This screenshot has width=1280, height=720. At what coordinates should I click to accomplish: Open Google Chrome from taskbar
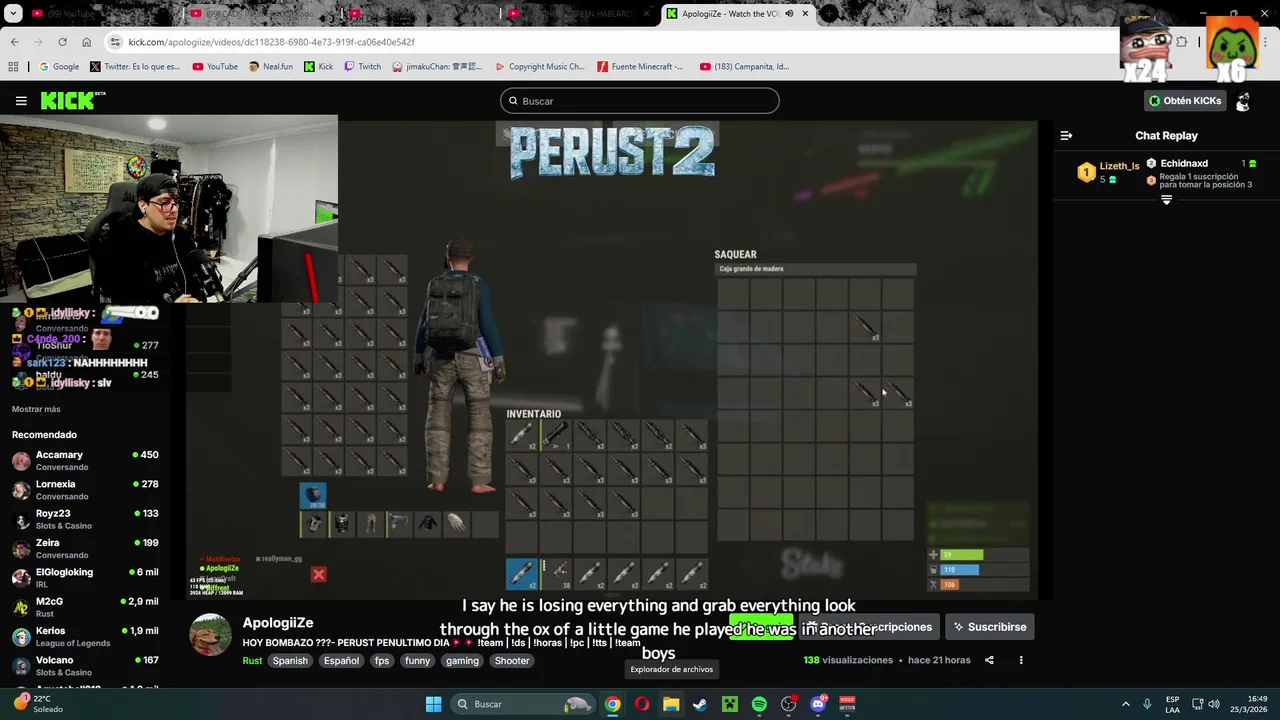point(612,704)
